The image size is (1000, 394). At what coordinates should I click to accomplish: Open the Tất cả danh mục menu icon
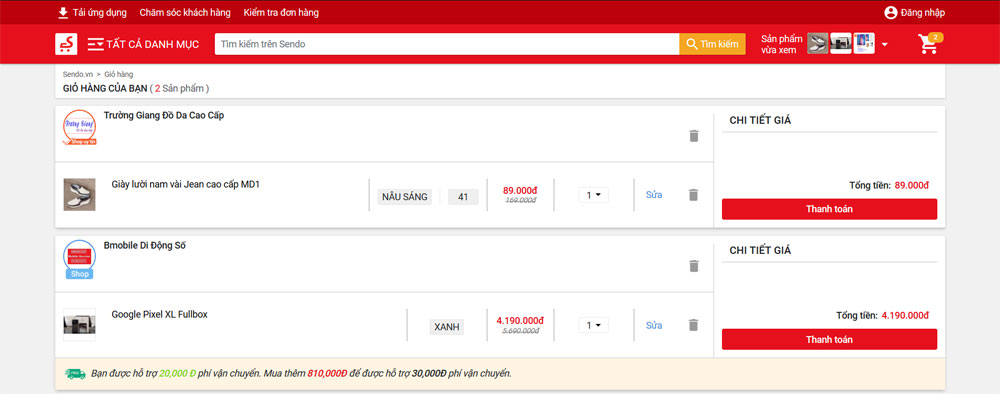click(x=96, y=44)
